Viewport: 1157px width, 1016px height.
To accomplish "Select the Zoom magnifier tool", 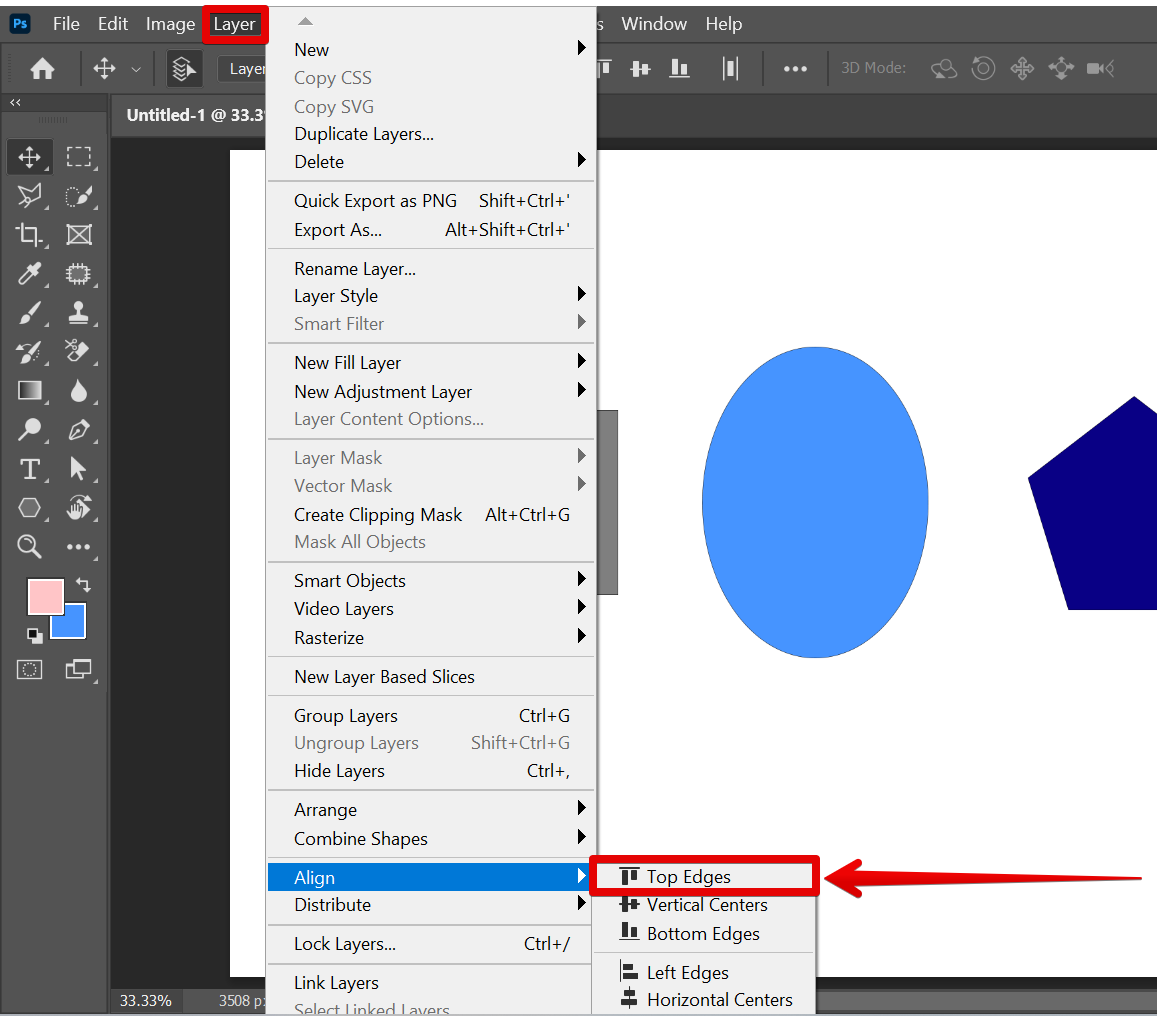I will [29, 547].
